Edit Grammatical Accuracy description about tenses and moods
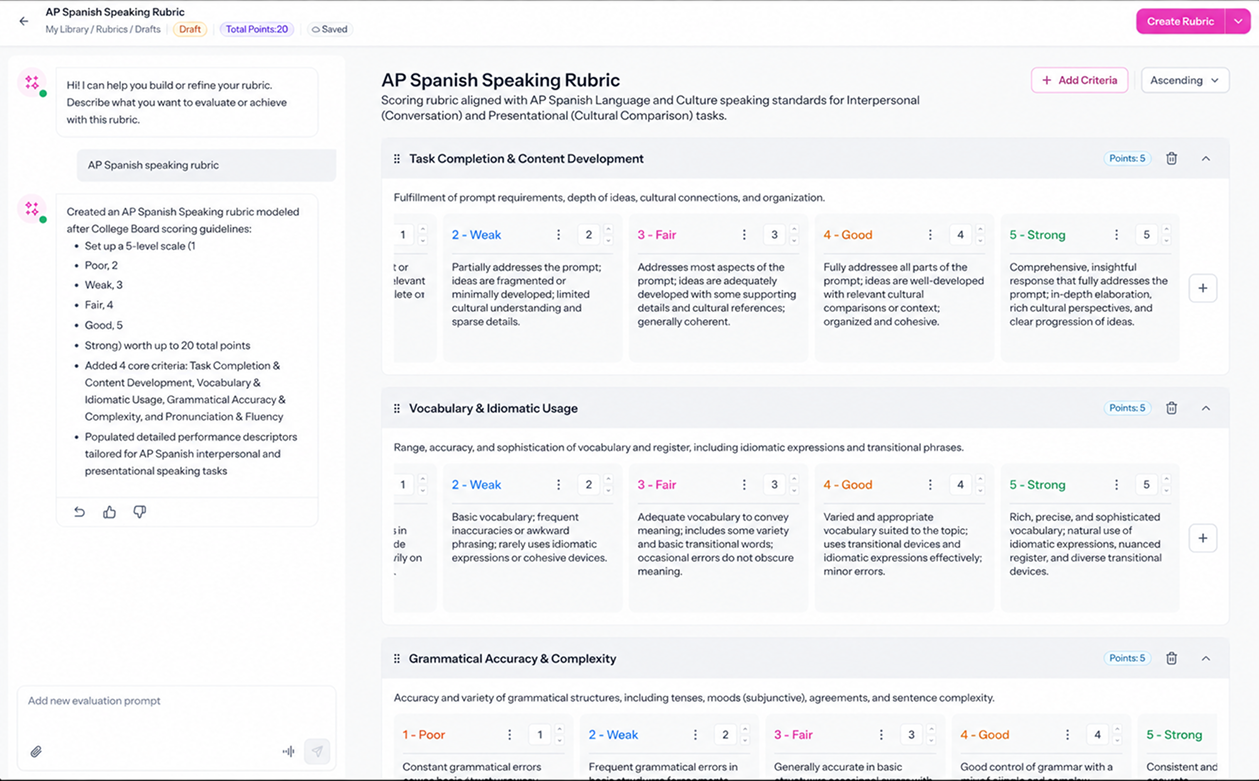The width and height of the screenshot is (1259, 781). [x=694, y=698]
